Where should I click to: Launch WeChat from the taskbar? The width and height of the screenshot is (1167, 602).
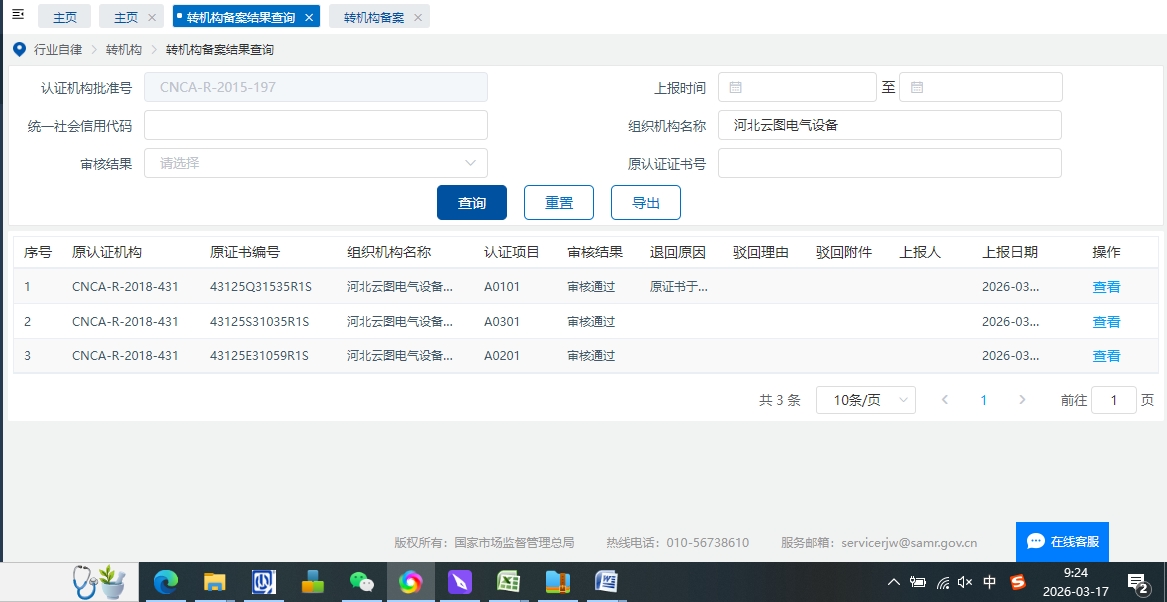click(x=361, y=582)
